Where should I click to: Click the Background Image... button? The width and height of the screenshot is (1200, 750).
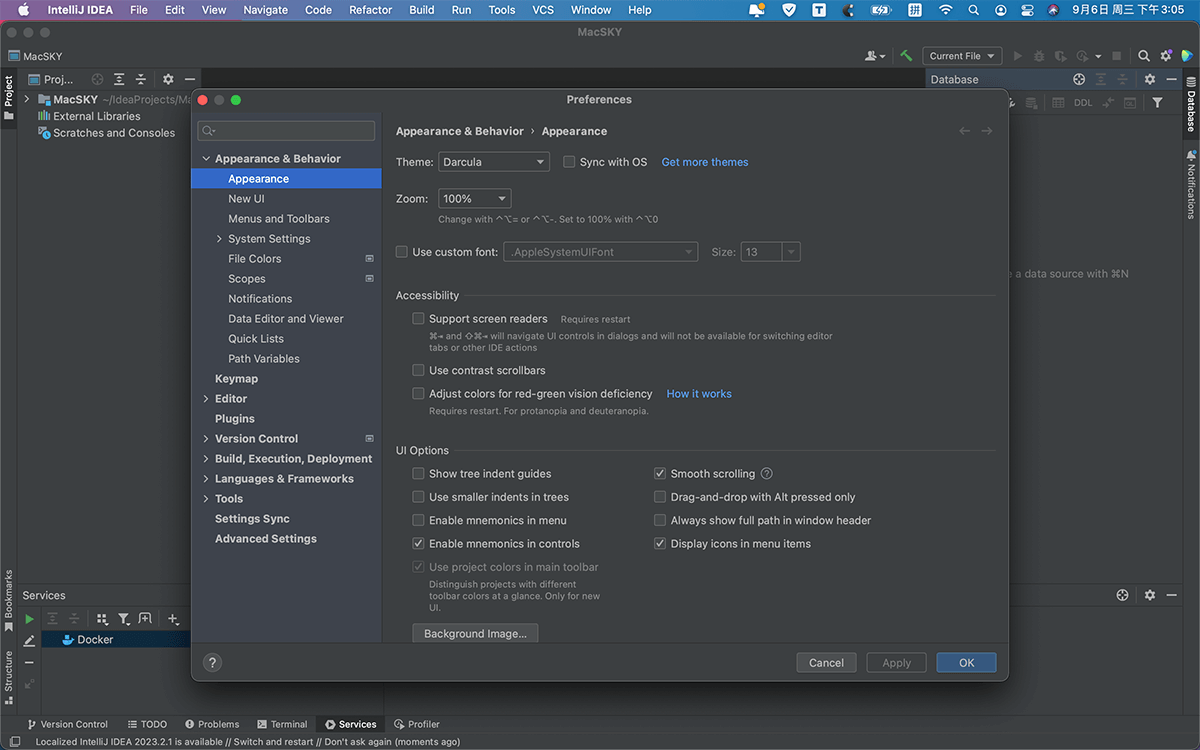(x=476, y=634)
